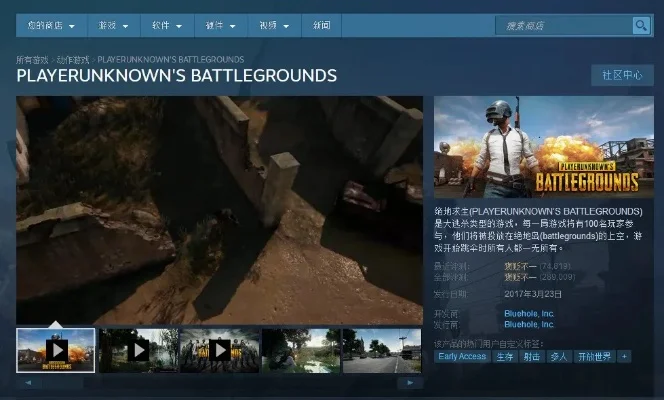Open the 您的商店 dropdown menu

point(51,26)
